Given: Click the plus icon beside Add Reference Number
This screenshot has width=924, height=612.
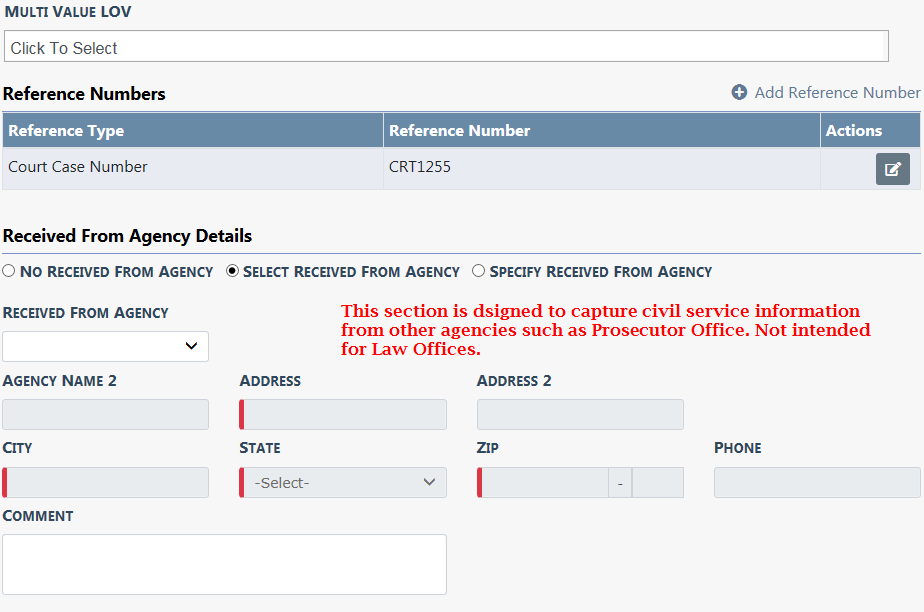Looking at the screenshot, I should [739, 92].
